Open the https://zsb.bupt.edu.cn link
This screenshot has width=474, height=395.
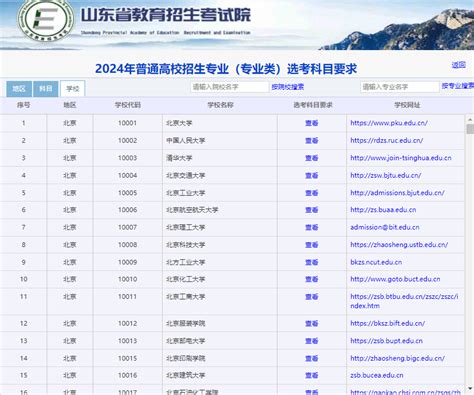tap(386, 341)
